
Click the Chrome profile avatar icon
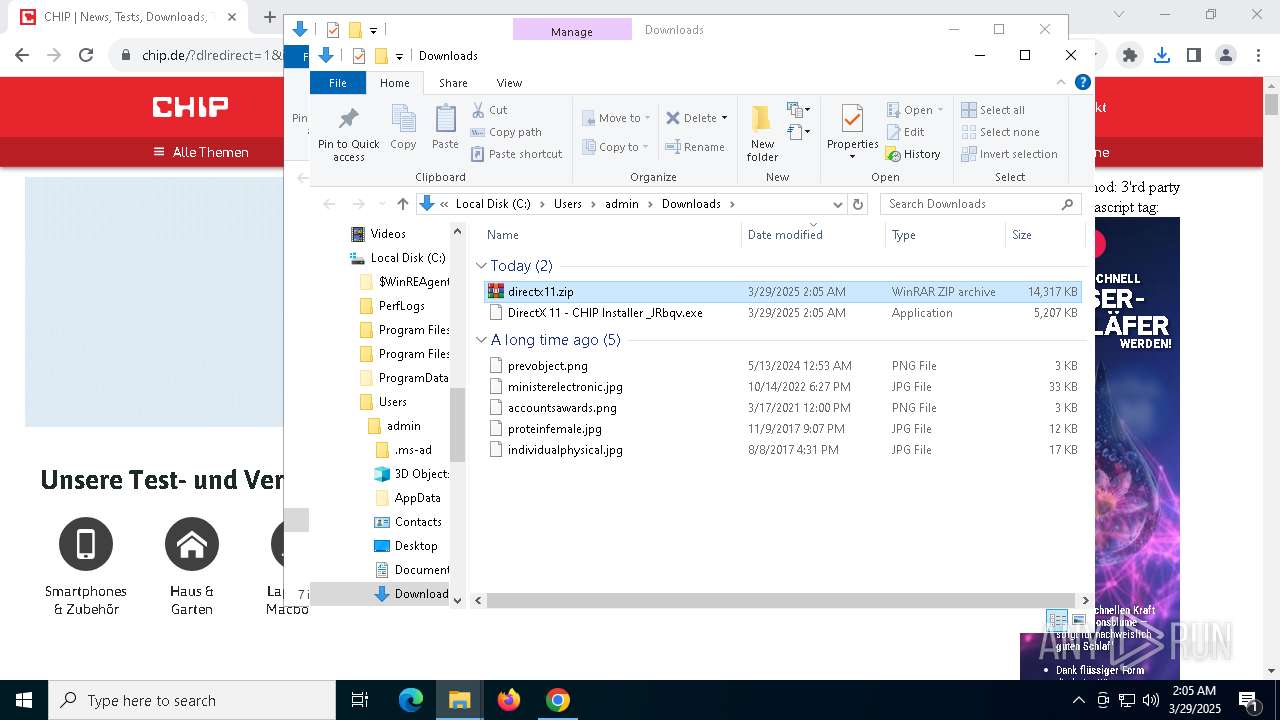(x=1226, y=56)
